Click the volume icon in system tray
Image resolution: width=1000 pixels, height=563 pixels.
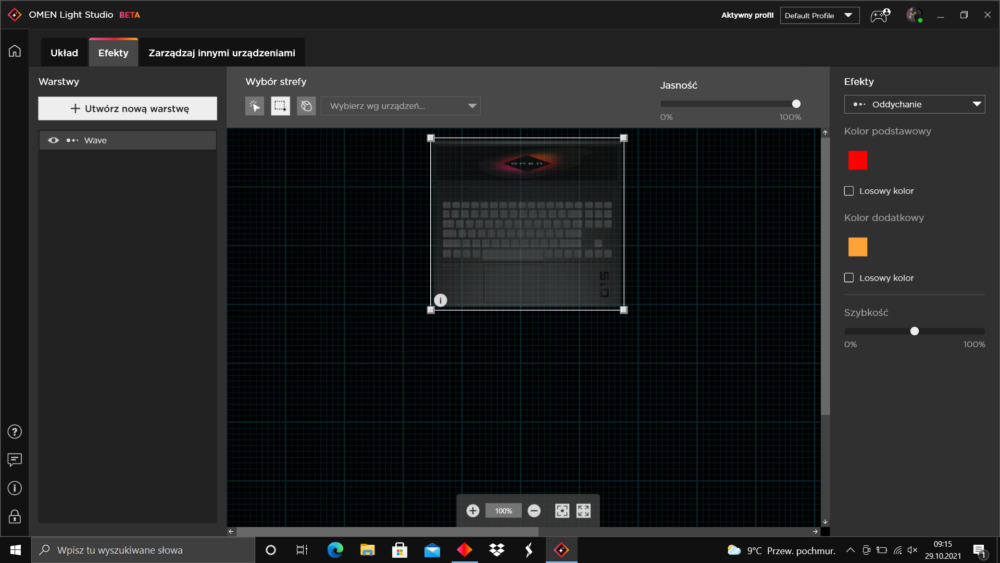pyautogui.click(x=913, y=550)
